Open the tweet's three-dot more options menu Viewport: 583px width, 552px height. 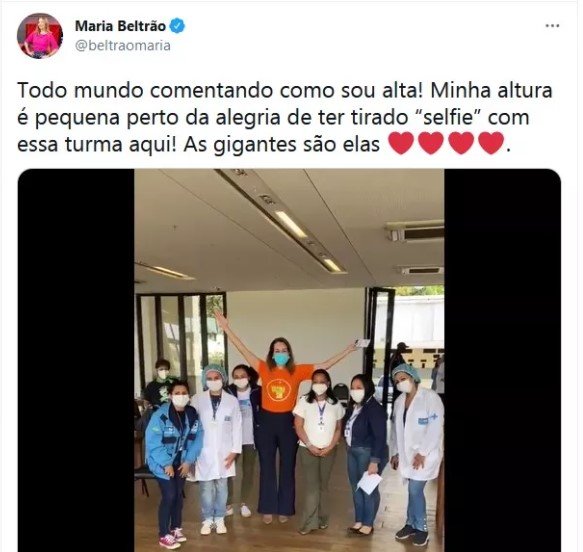point(552,26)
